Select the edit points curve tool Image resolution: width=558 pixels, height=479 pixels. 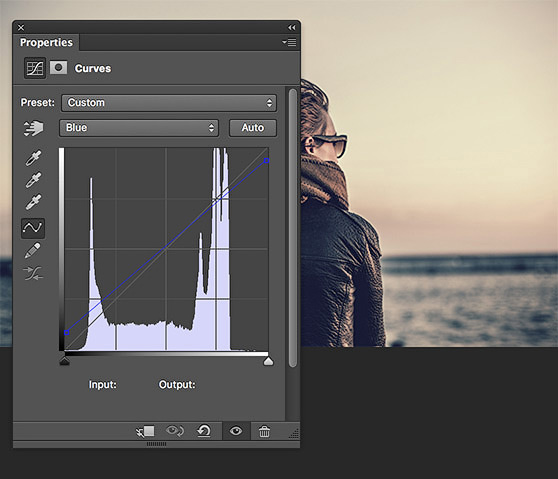[x=33, y=228]
